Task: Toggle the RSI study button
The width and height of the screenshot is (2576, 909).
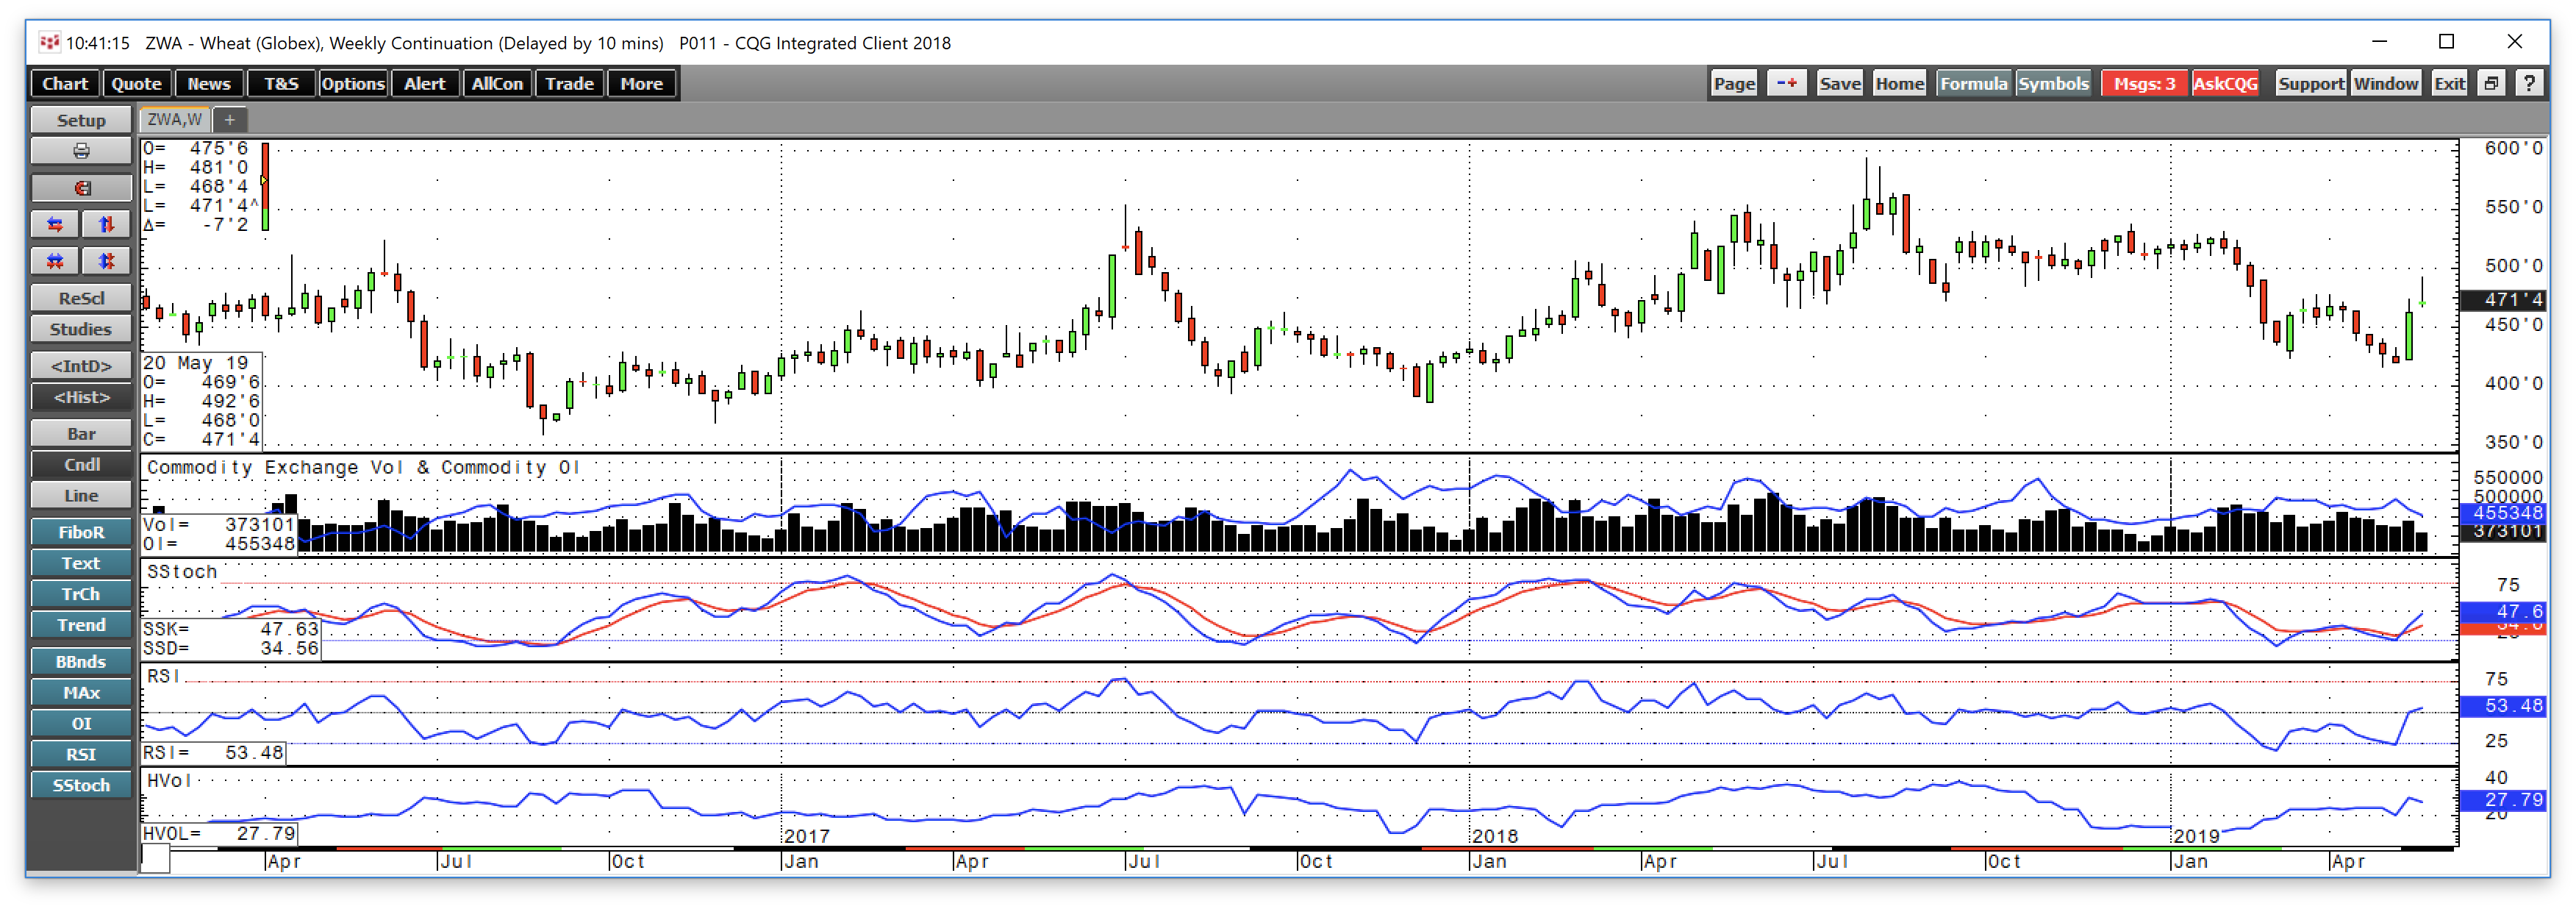Action: (81, 754)
